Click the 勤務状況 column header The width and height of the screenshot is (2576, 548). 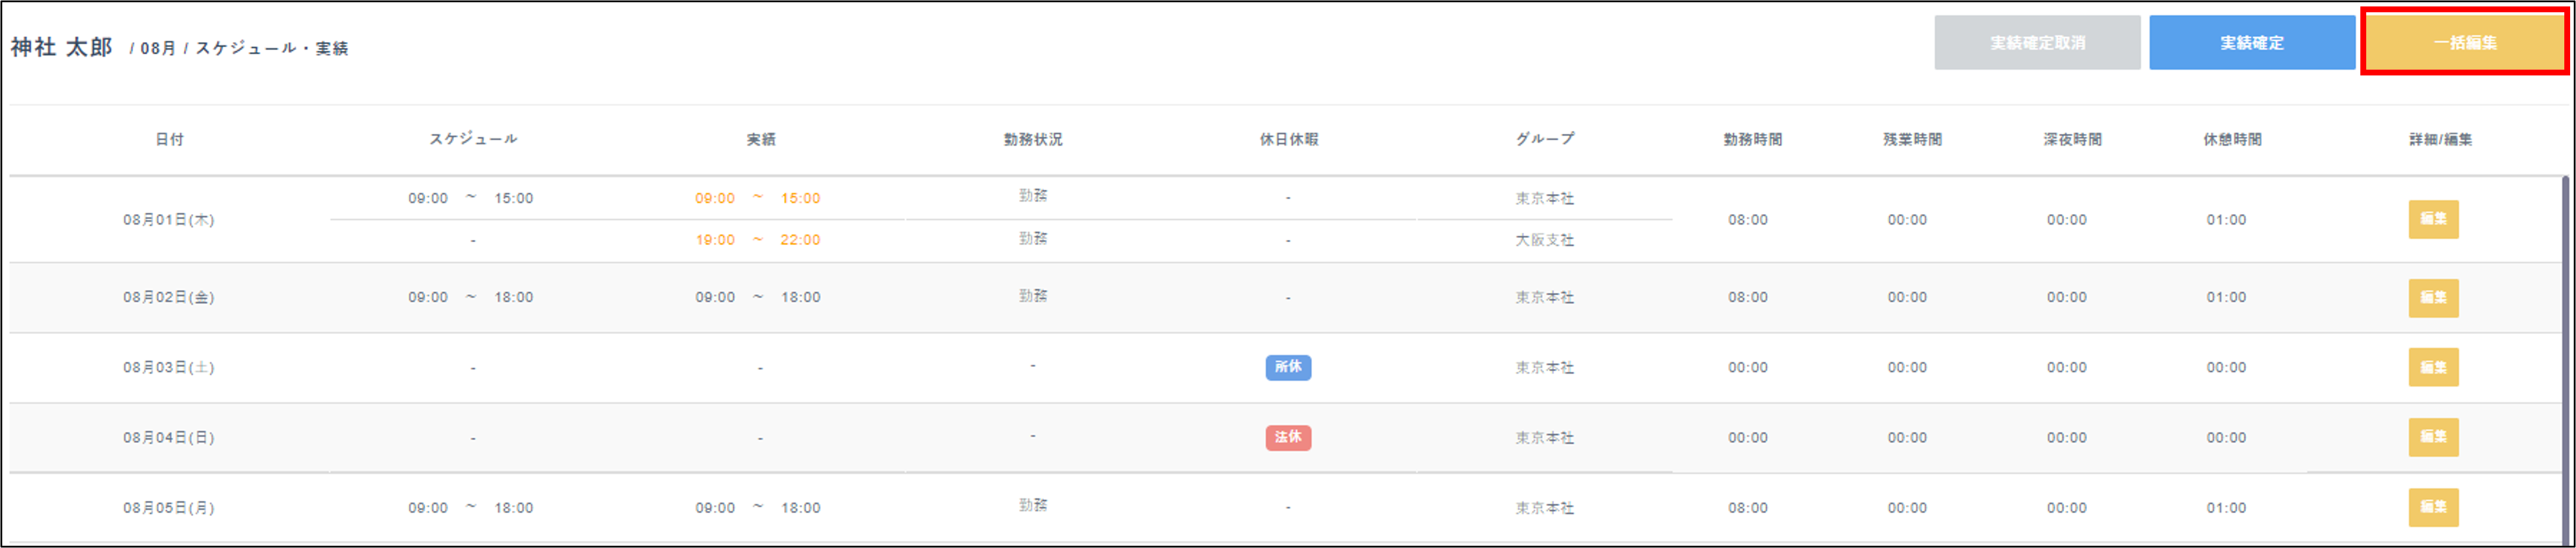1032,139
